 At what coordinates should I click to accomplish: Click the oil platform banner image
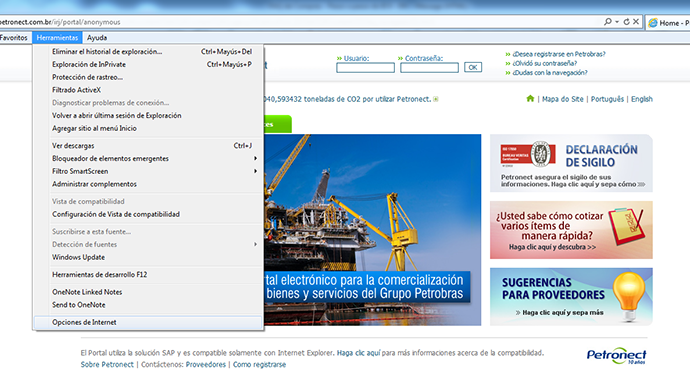(x=372, y=230)
